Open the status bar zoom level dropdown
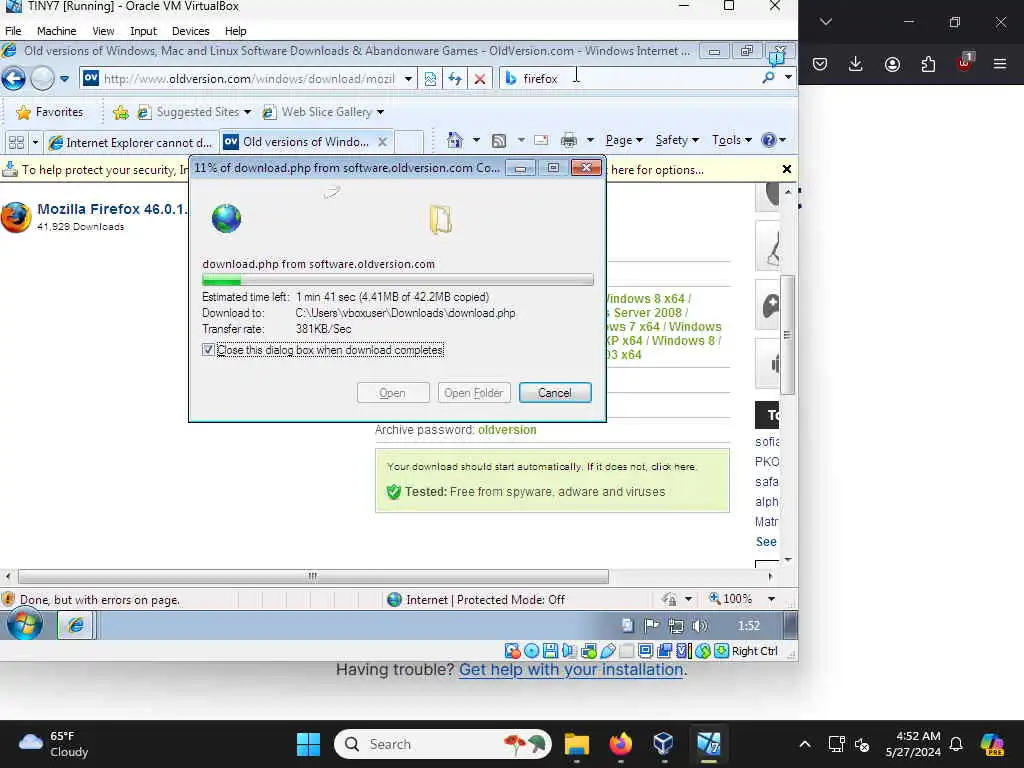The height and width of the screenshot is (768, 1024). click(772, 599)
